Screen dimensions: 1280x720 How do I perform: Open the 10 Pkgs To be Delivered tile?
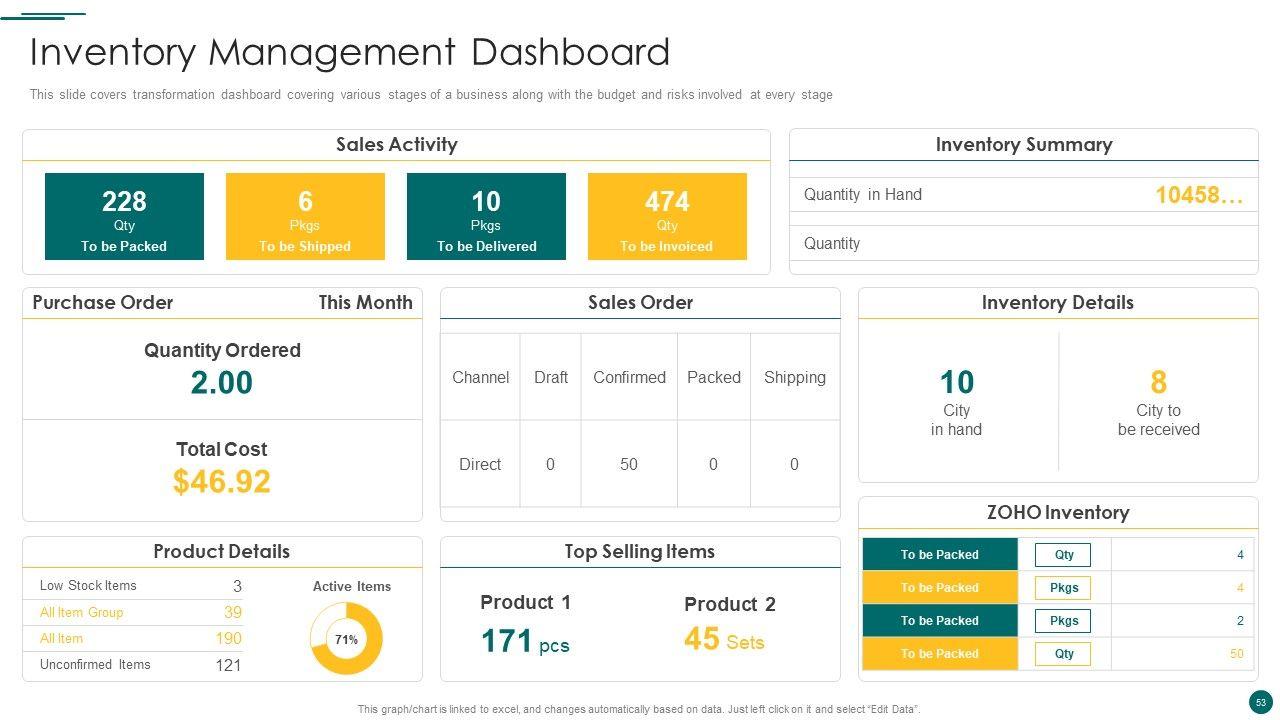tap(486, 217)
